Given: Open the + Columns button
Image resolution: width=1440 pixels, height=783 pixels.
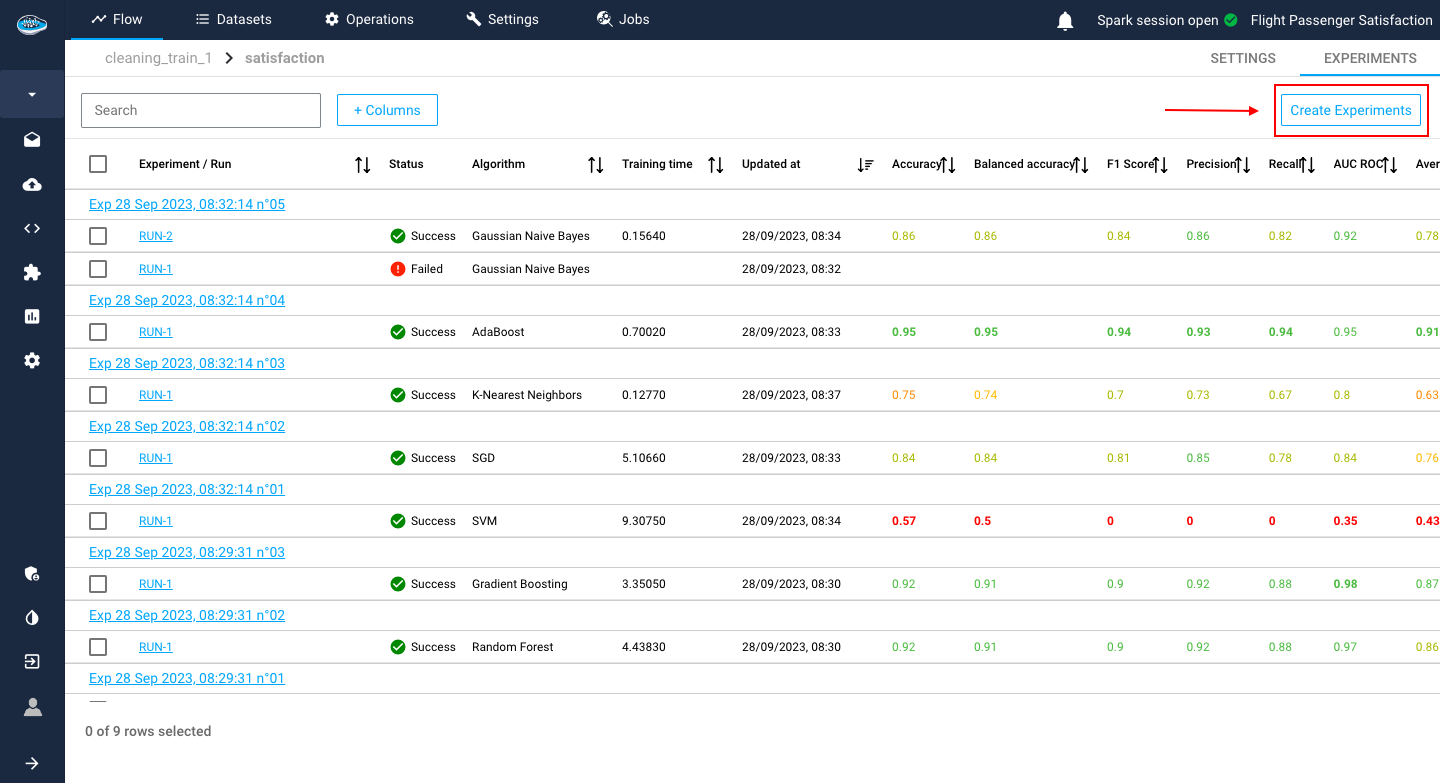Looking at the screenshot, I should click(x=387, y=110).
